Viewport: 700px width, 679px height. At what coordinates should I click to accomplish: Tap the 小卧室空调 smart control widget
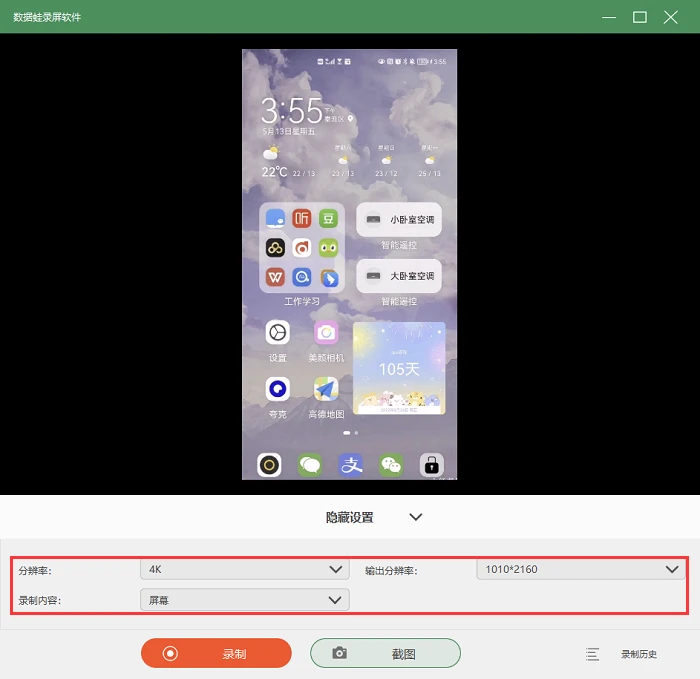click(399, 220)
